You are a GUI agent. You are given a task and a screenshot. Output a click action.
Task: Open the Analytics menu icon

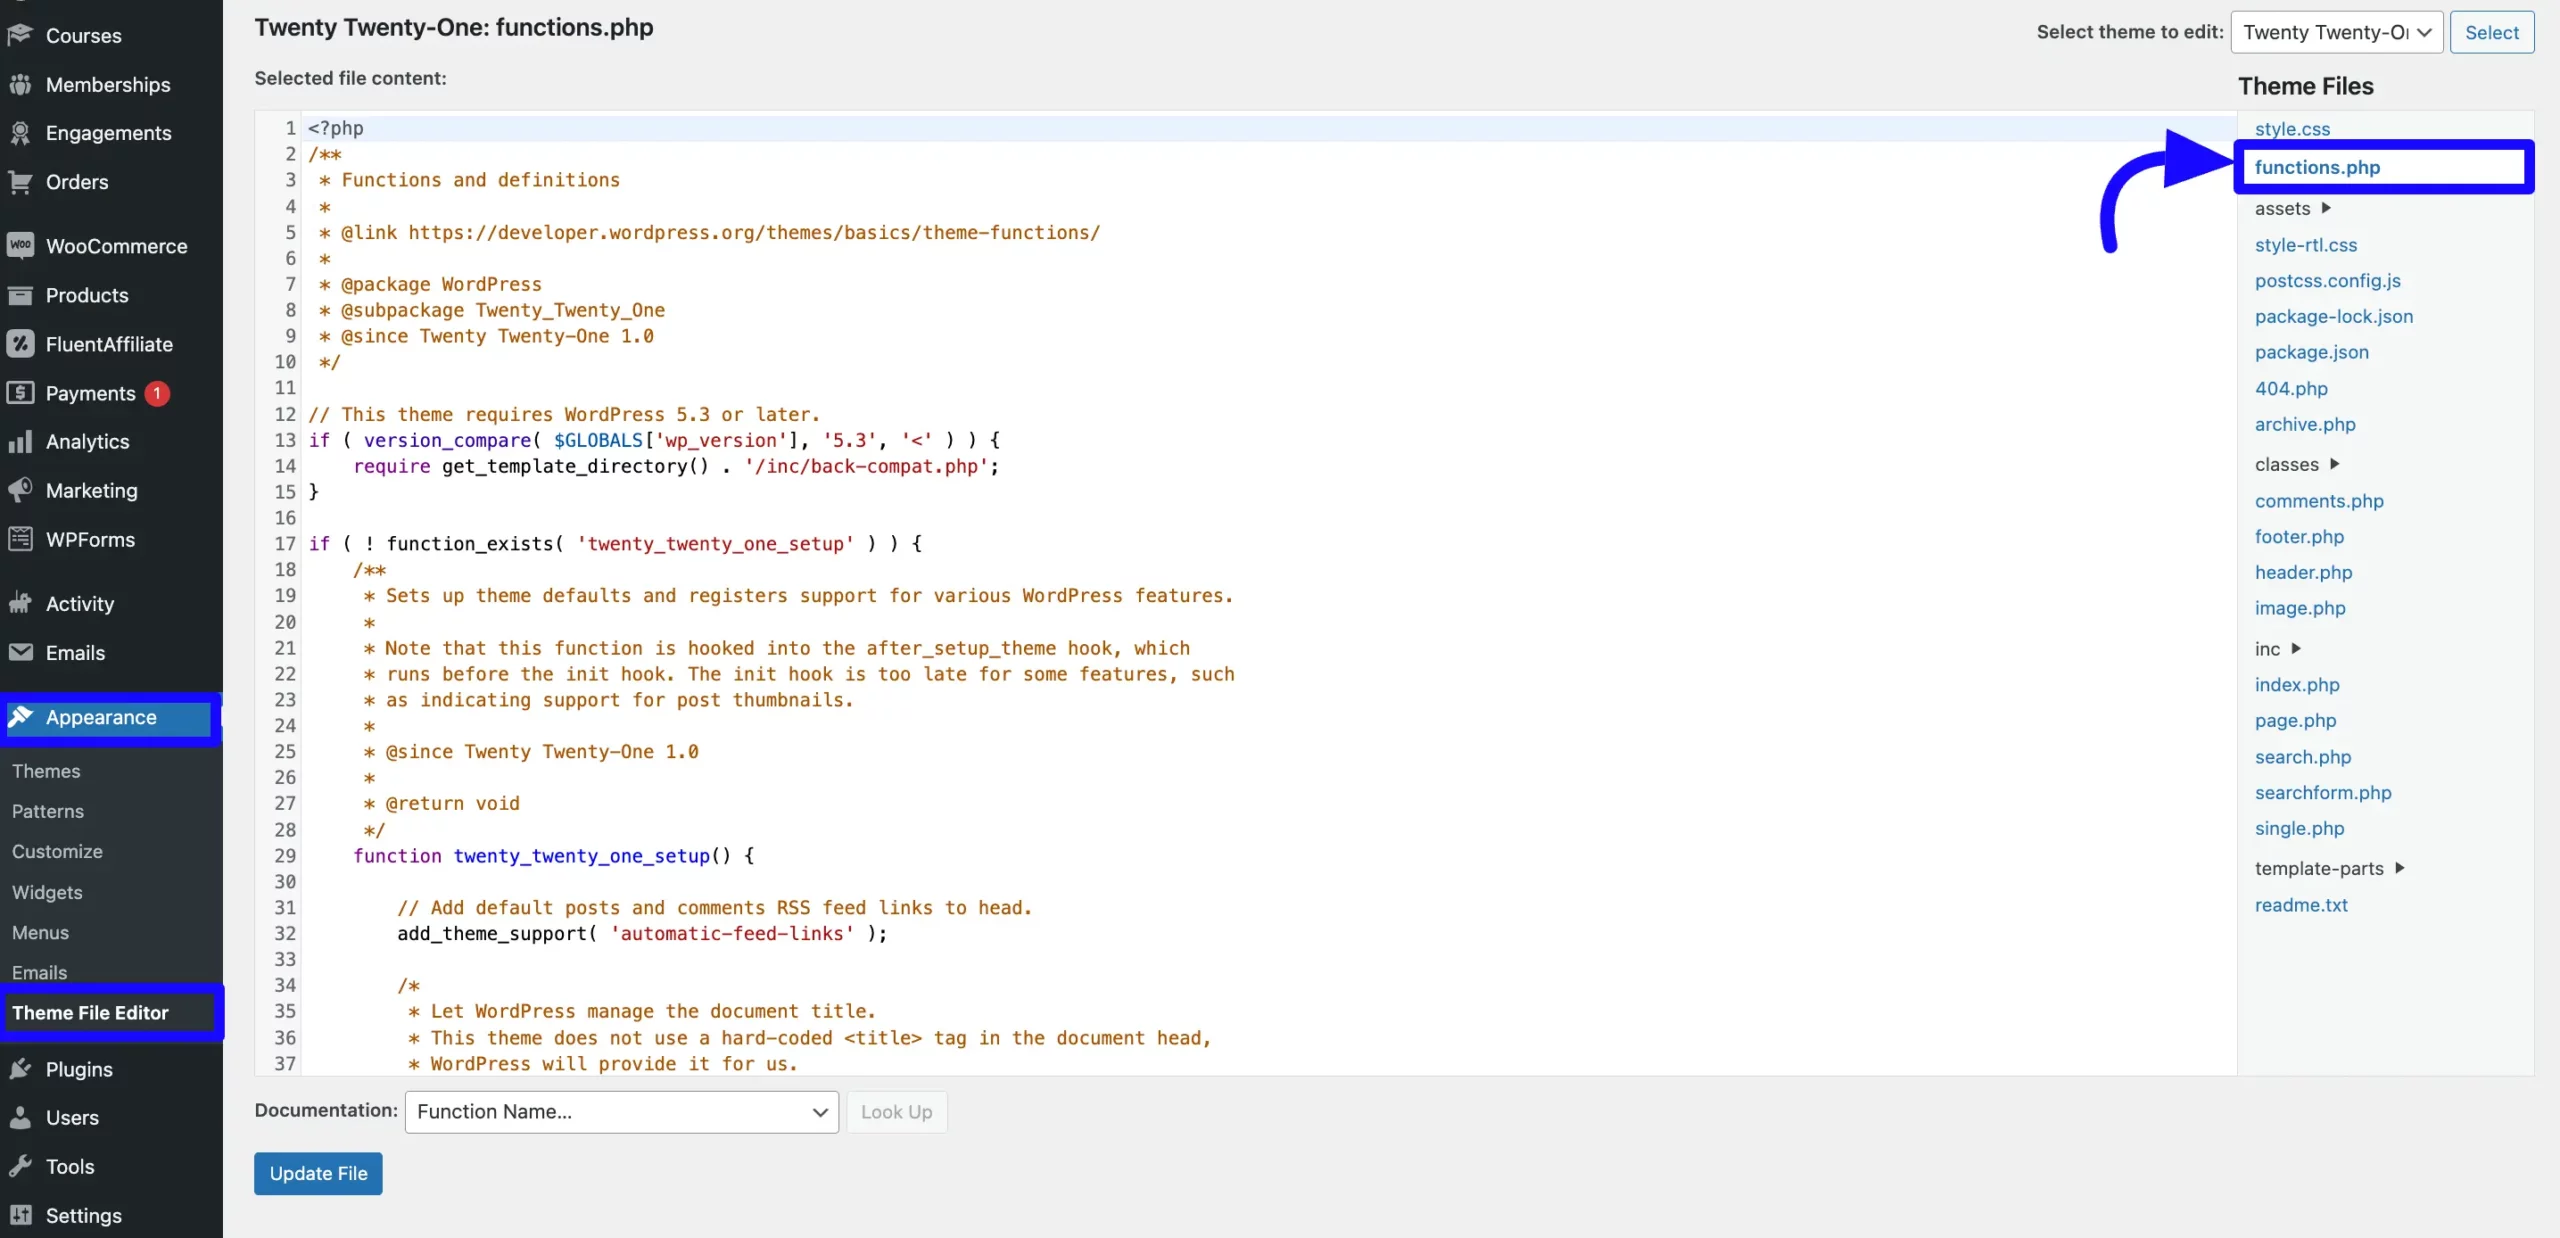(x=22, y=441)
